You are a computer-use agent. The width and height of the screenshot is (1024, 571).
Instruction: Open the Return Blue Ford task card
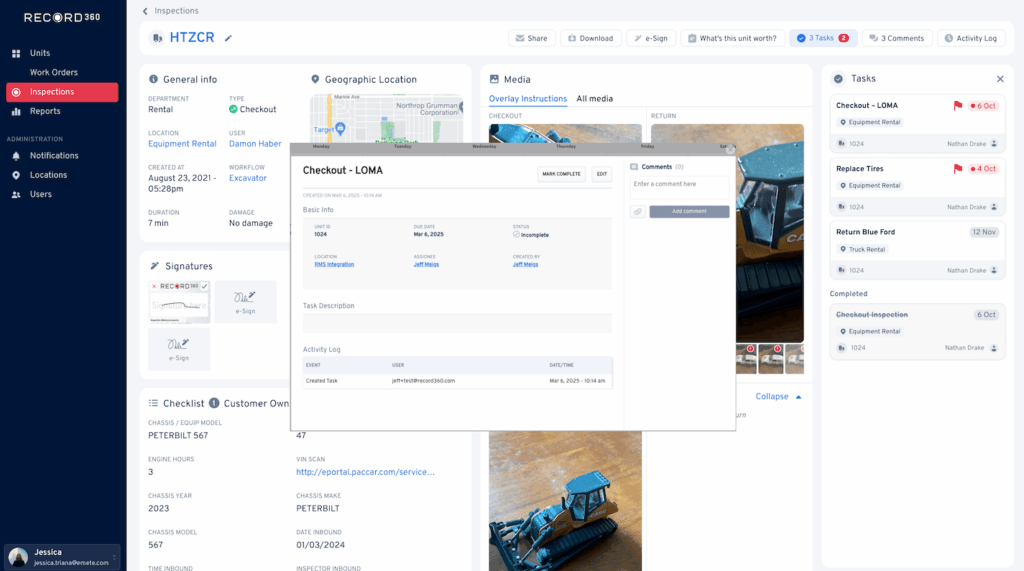pyautogui.click(x=917, y=250)
